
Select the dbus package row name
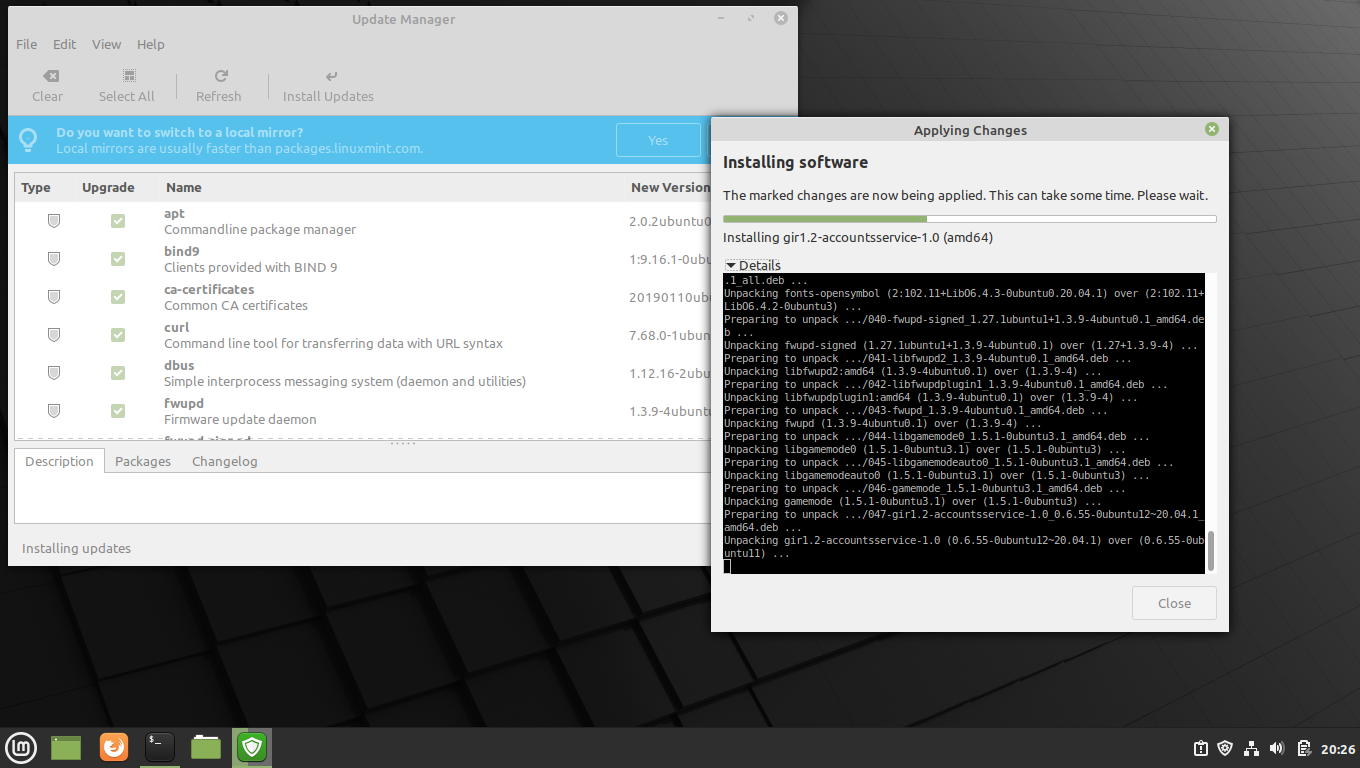point(179,365)
